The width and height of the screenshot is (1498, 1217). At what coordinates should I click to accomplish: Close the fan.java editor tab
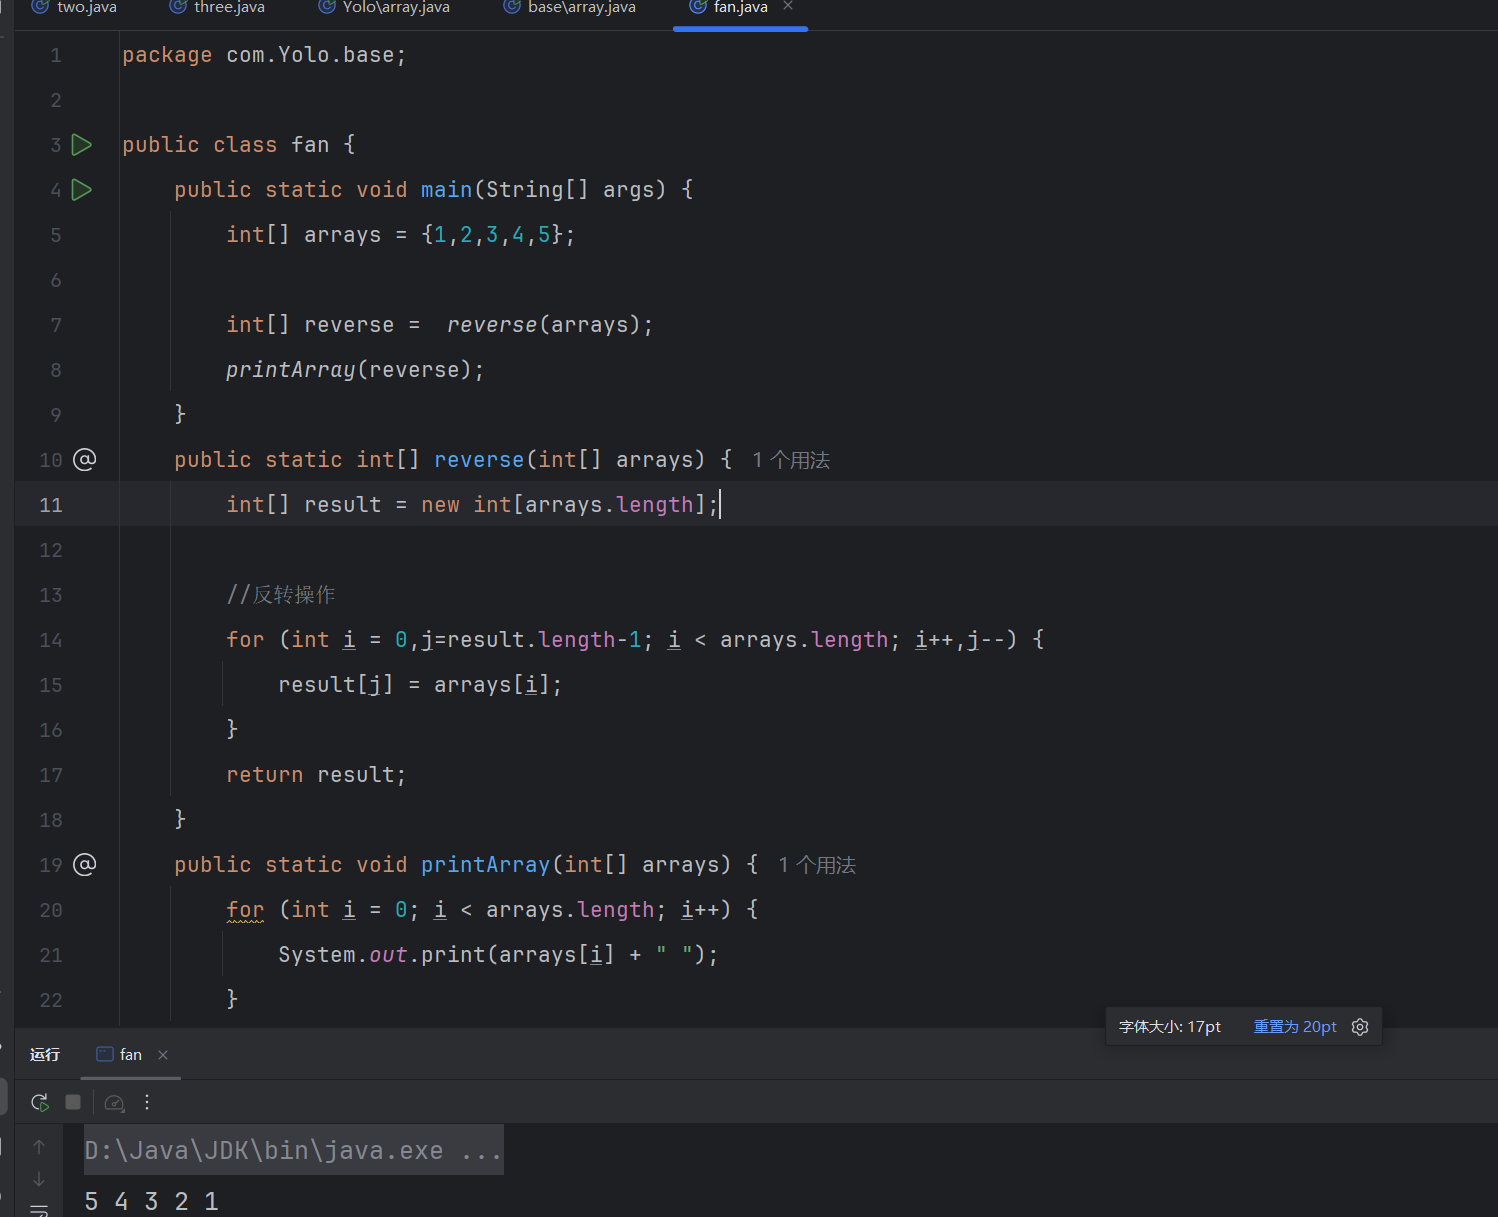coord(788,6)
